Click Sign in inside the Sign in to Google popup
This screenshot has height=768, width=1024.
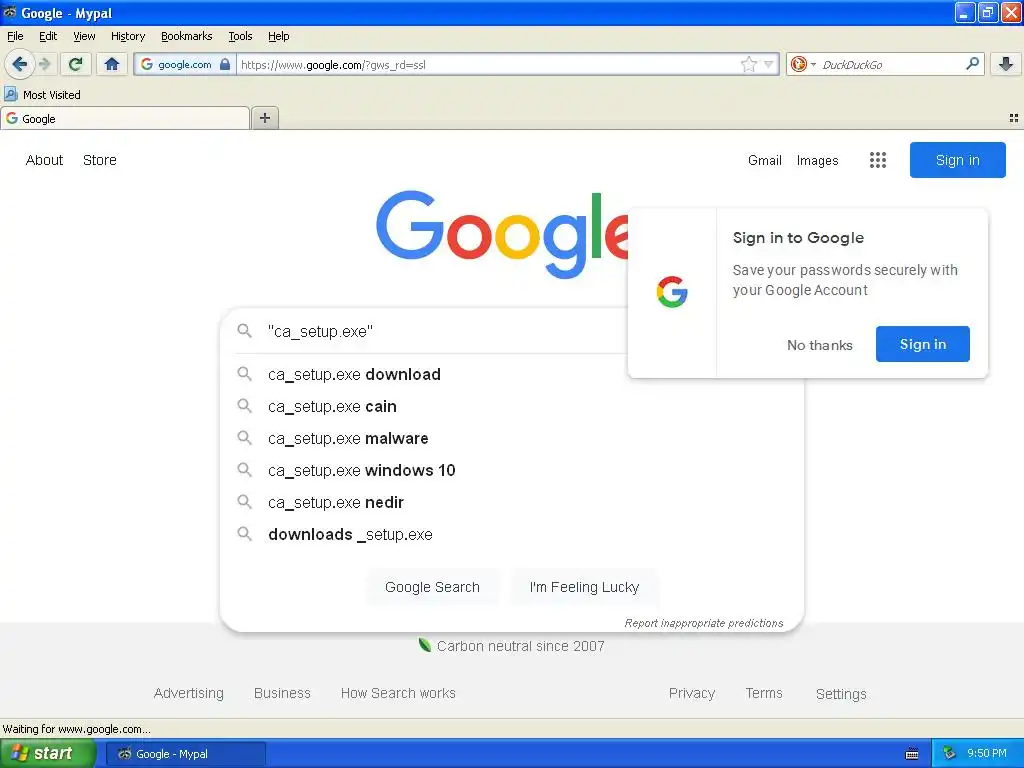[923, 344]
